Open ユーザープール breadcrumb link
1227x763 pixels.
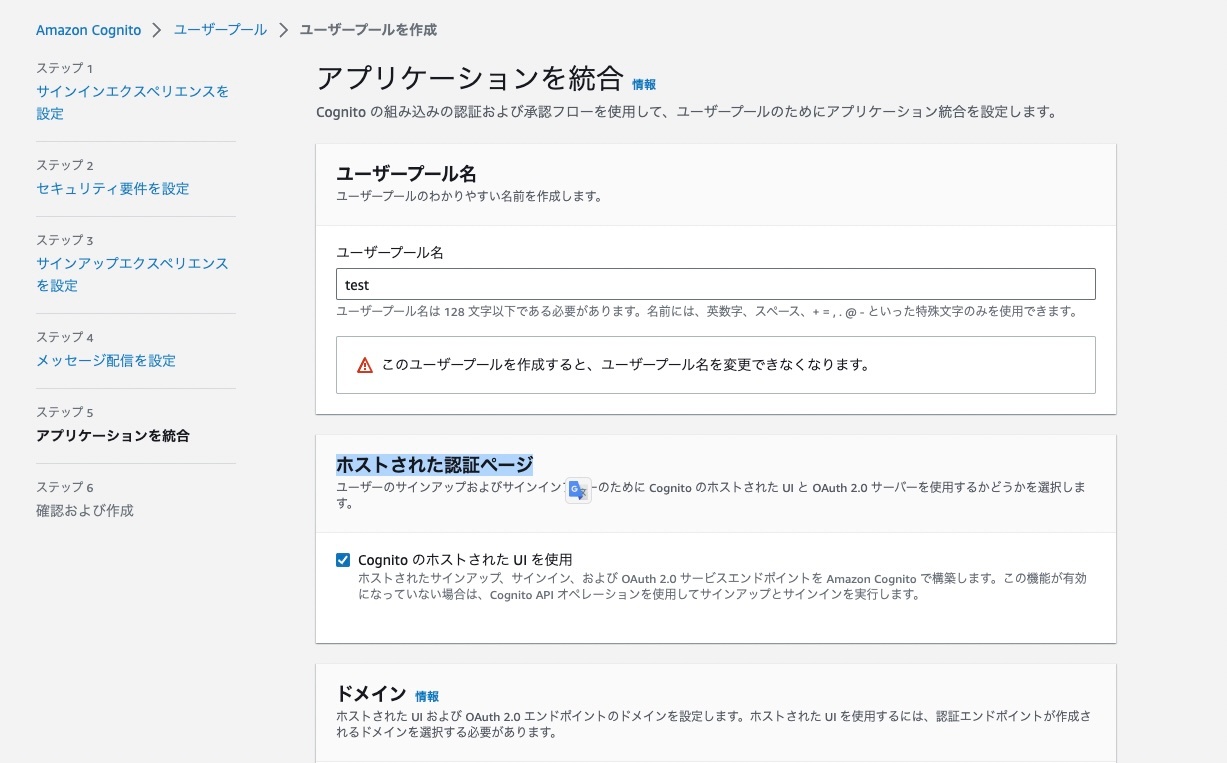[x=220, y=30]
